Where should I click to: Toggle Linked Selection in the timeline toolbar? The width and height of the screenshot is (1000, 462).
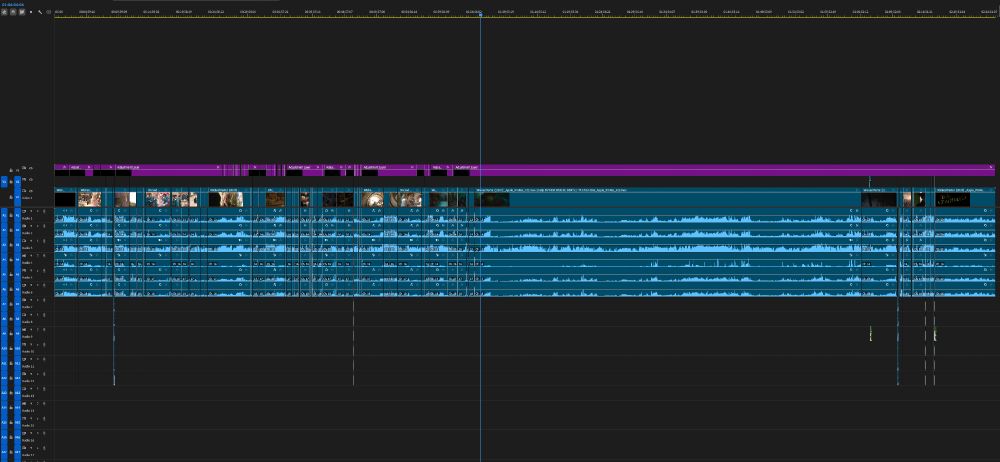click(22, 11)
